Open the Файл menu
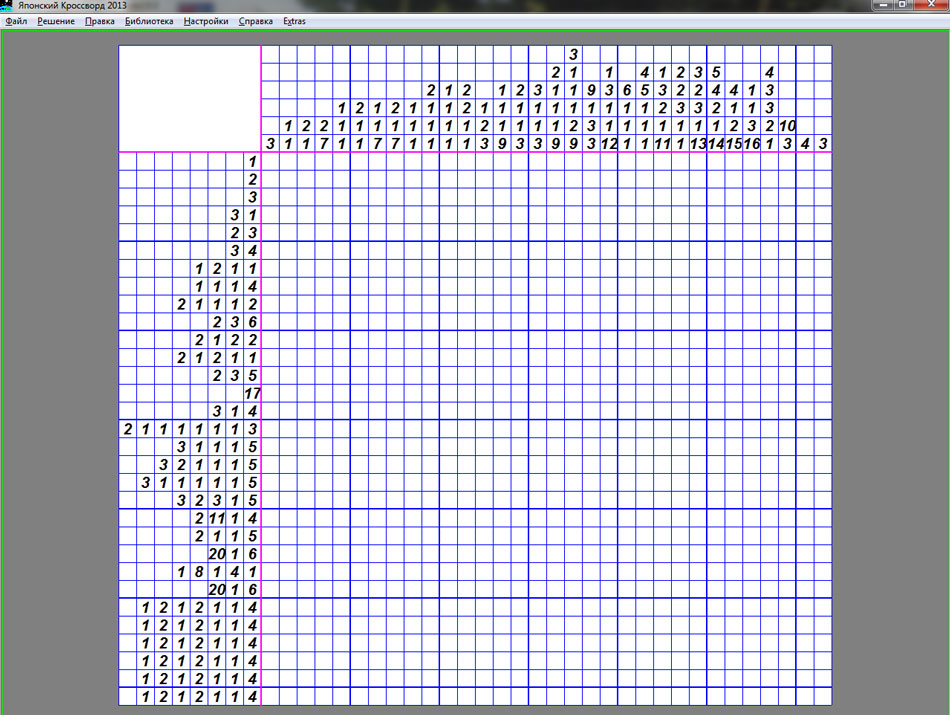The height and width of the screenshot is (715, 950). (x=16, y=21)
